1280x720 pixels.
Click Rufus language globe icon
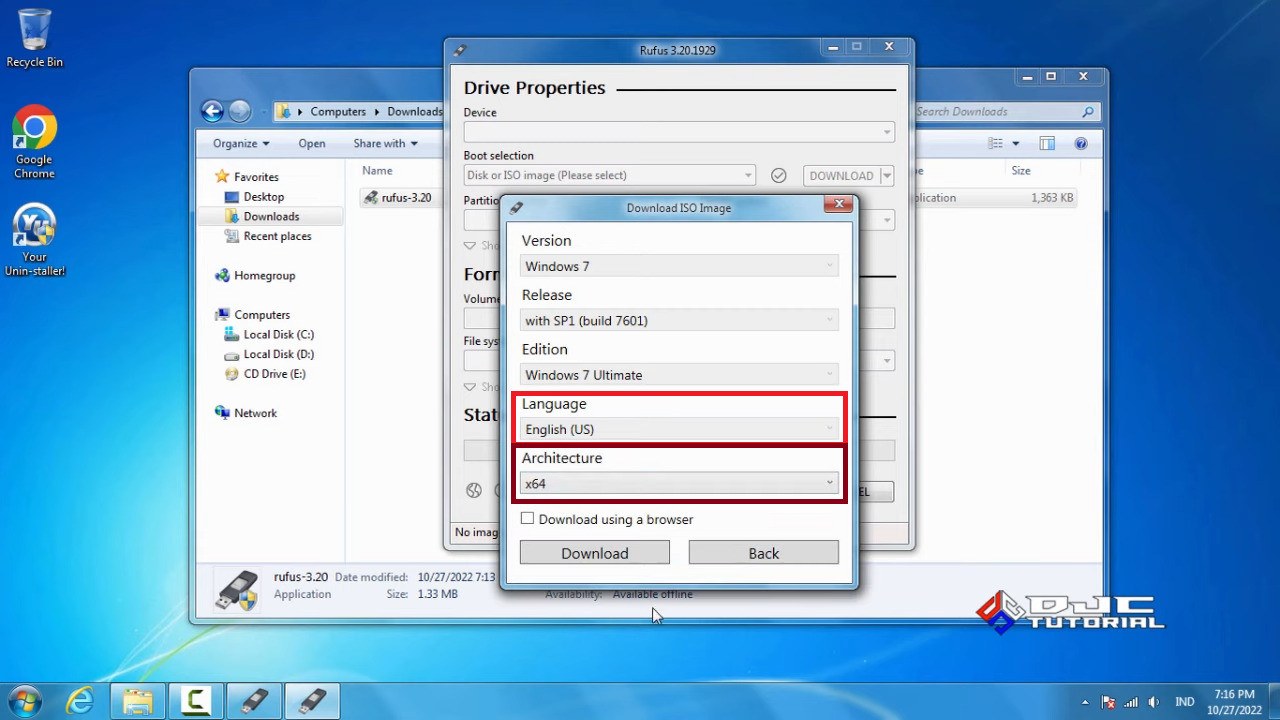(474, 490)
